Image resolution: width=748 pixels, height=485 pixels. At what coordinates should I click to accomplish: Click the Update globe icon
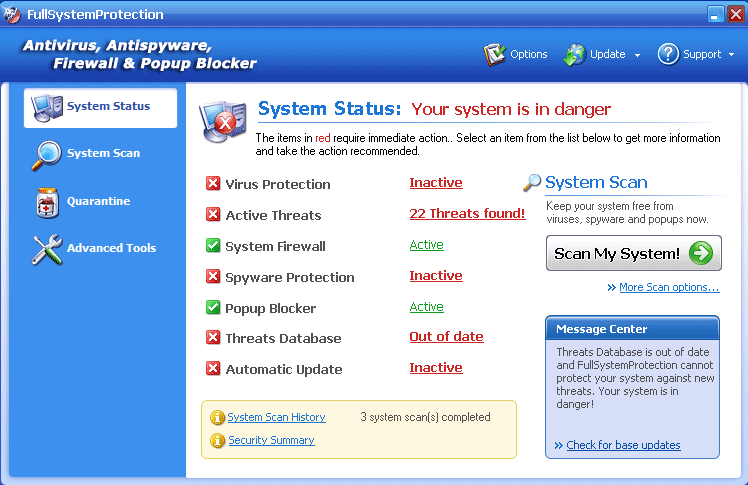pyautogui.click(x=575, y=54)
